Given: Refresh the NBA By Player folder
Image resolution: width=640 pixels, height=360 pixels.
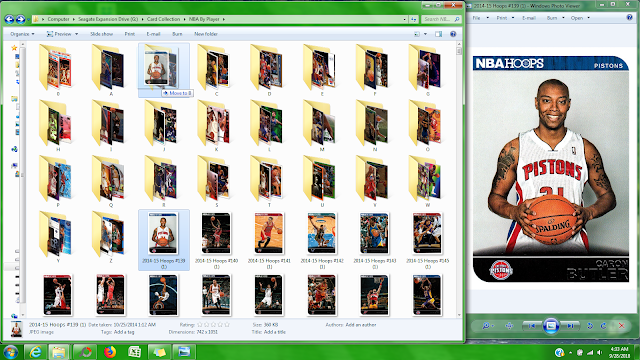Looking at the screenshot, I should (414, 19).
